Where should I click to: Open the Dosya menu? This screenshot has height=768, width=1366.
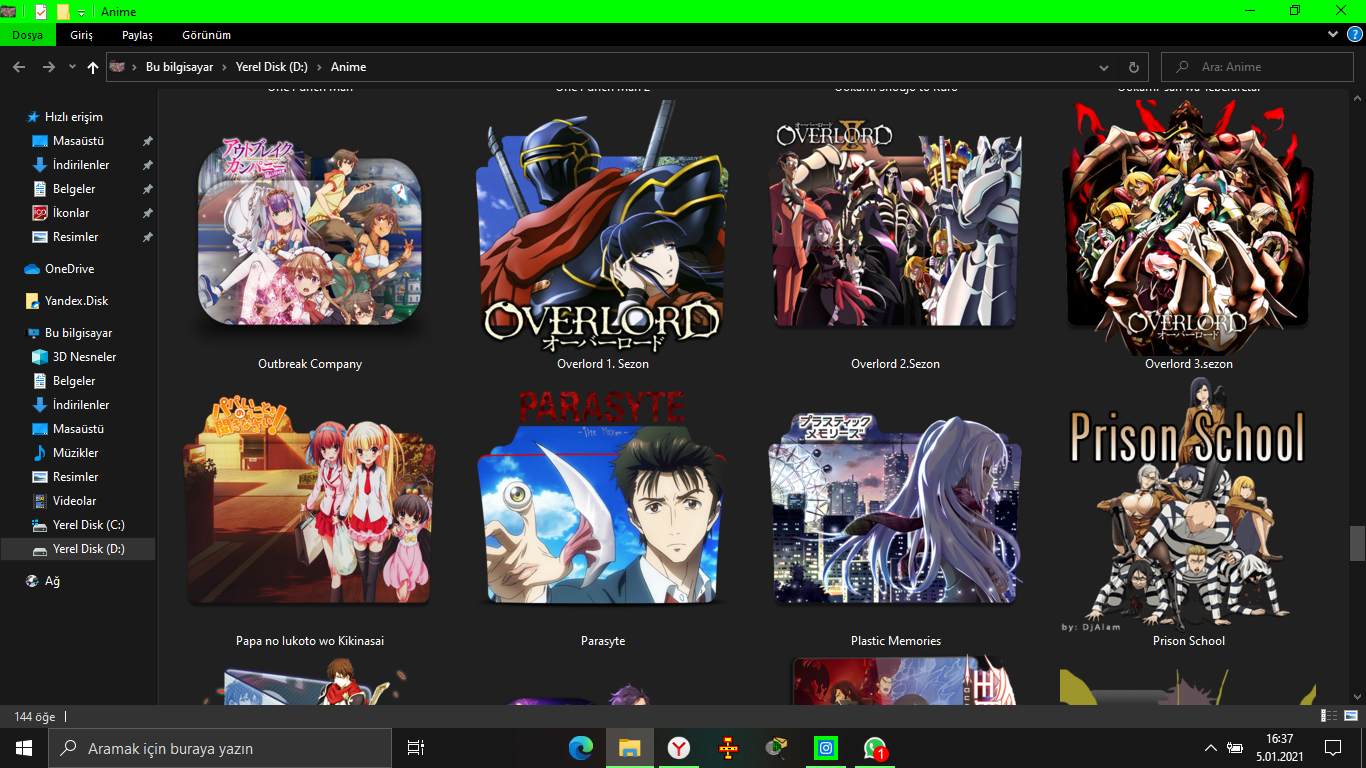(x=27, y=35)
